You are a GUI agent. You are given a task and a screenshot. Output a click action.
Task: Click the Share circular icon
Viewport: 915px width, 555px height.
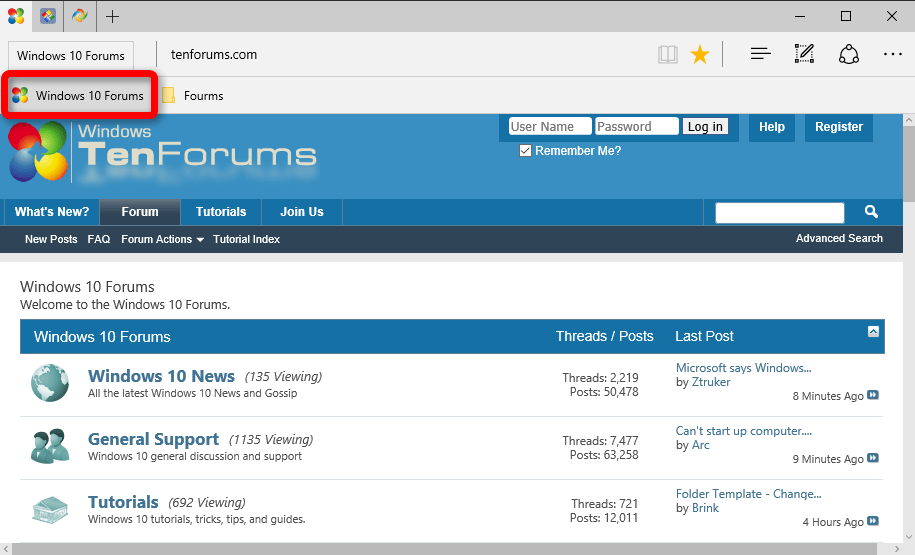coord(848,54)
